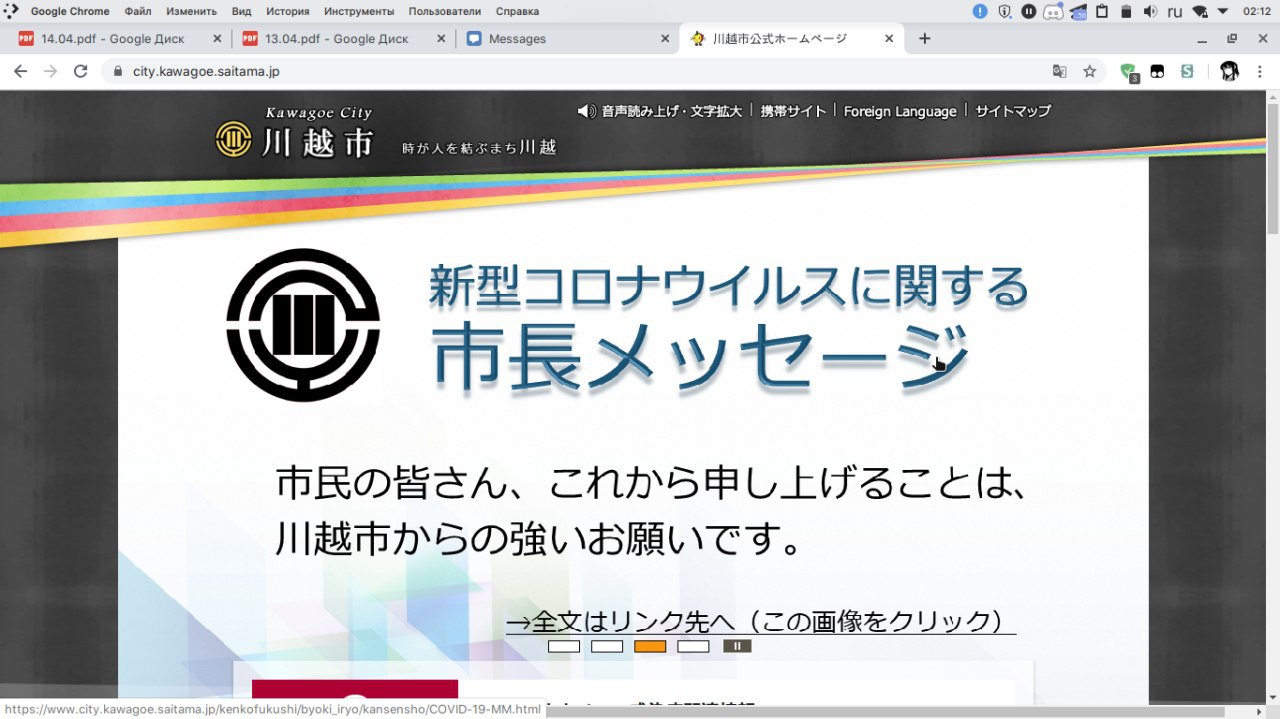1280x719 pixels.
Task: Switch to 14.04.pdf Google Диск tab
Action: pyautogui.click(x=119, y=39)
